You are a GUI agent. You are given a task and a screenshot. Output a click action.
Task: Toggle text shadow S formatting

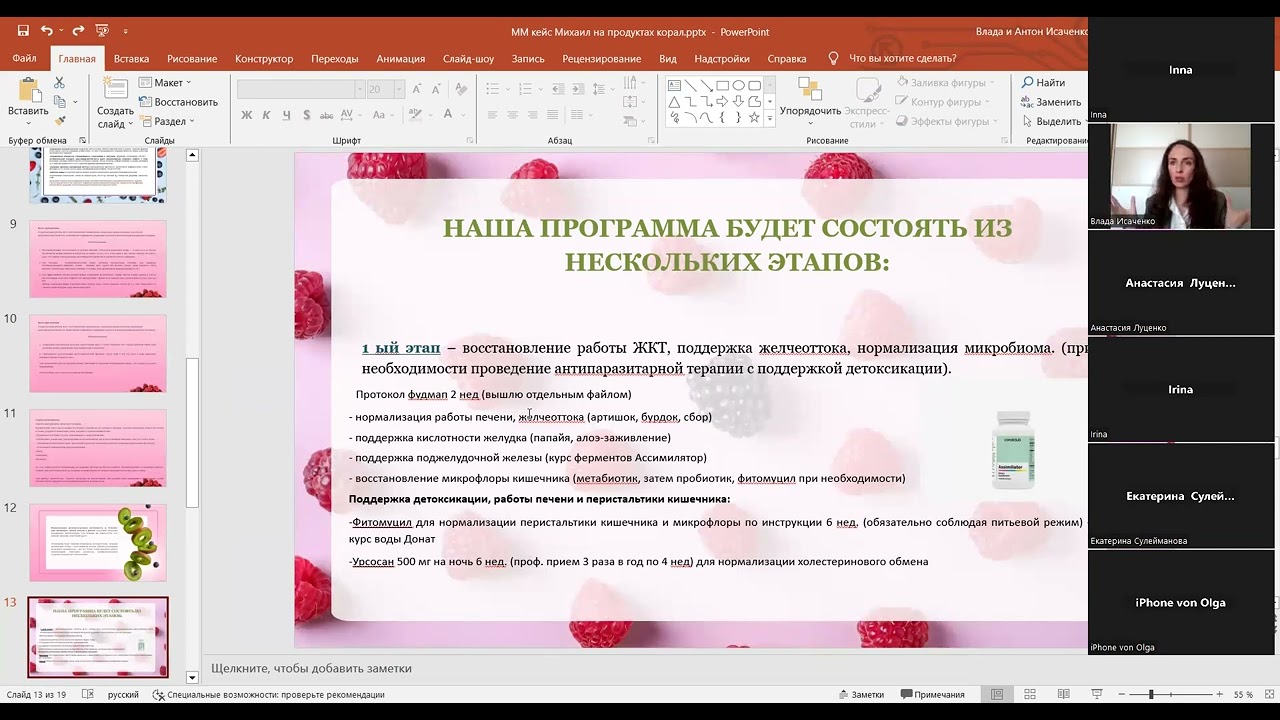pos(306,115)
